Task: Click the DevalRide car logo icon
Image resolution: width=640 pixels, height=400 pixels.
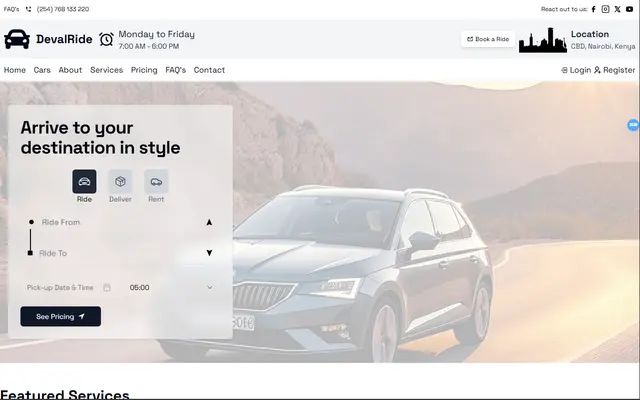Action: (17, 39)
